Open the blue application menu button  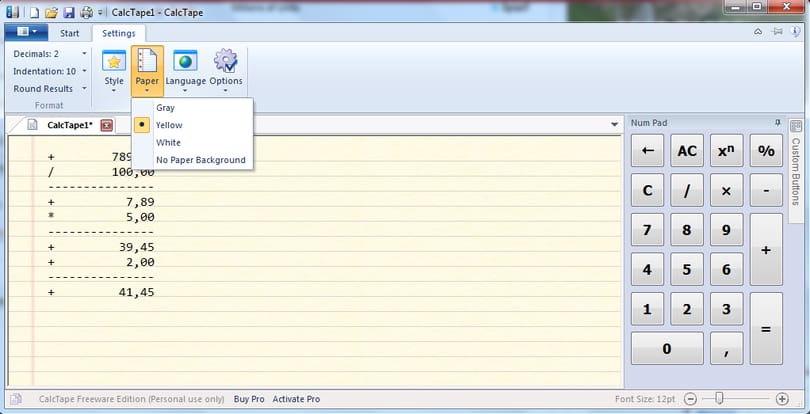point(26,32)
